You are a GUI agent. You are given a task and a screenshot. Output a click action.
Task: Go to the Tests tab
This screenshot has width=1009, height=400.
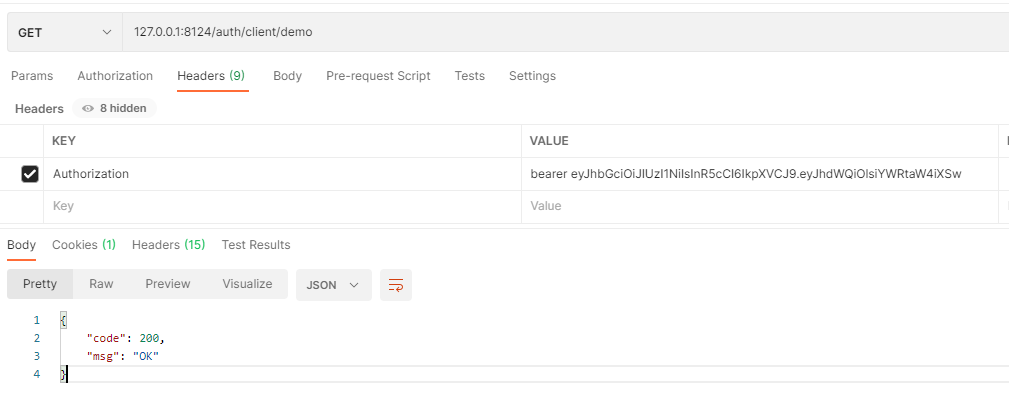tap(469, 76)
